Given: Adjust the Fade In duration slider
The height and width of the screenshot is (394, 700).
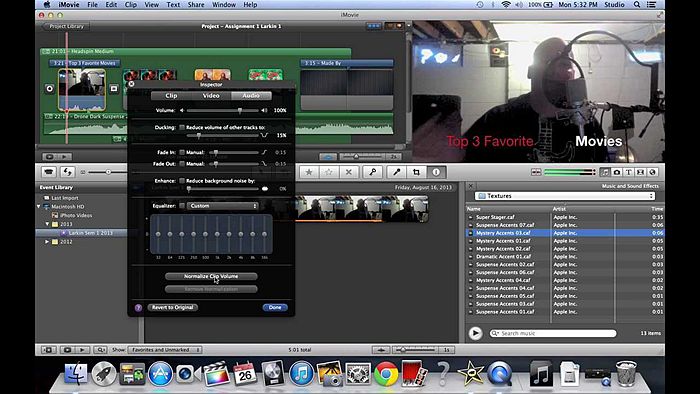Looking at the screenshot, I should point(216,152).
